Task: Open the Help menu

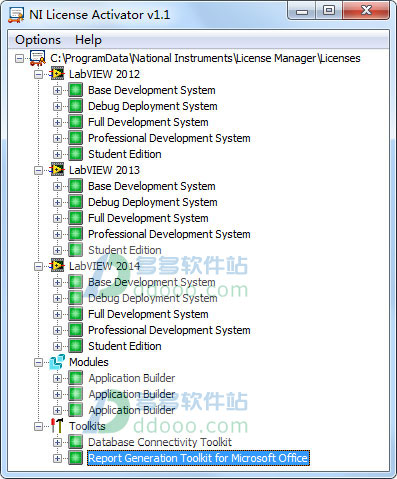Action: coord(88,40)
